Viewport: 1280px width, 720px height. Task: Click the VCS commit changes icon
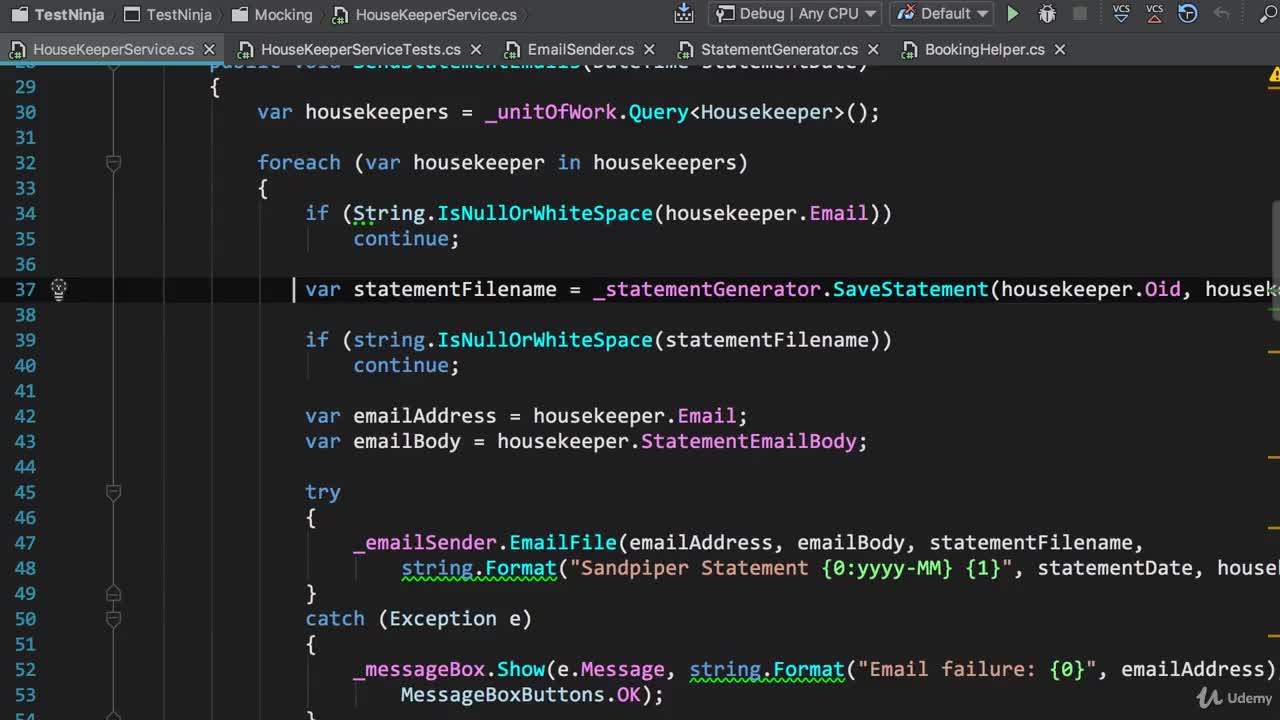(1154, 14)
